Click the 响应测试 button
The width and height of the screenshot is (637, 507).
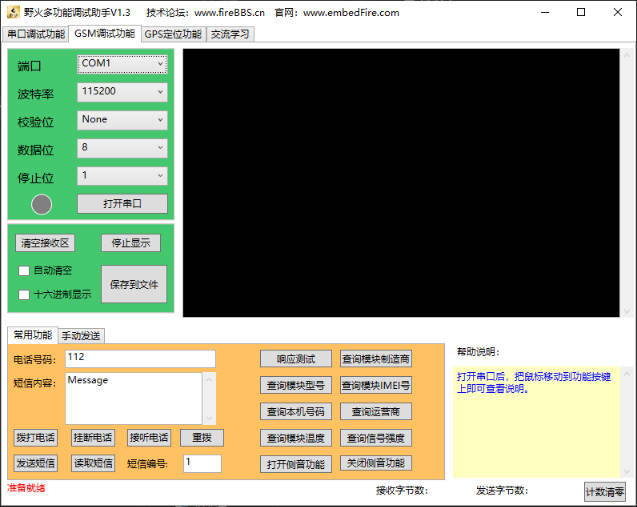pyautogui.click(x=296, y=359)
